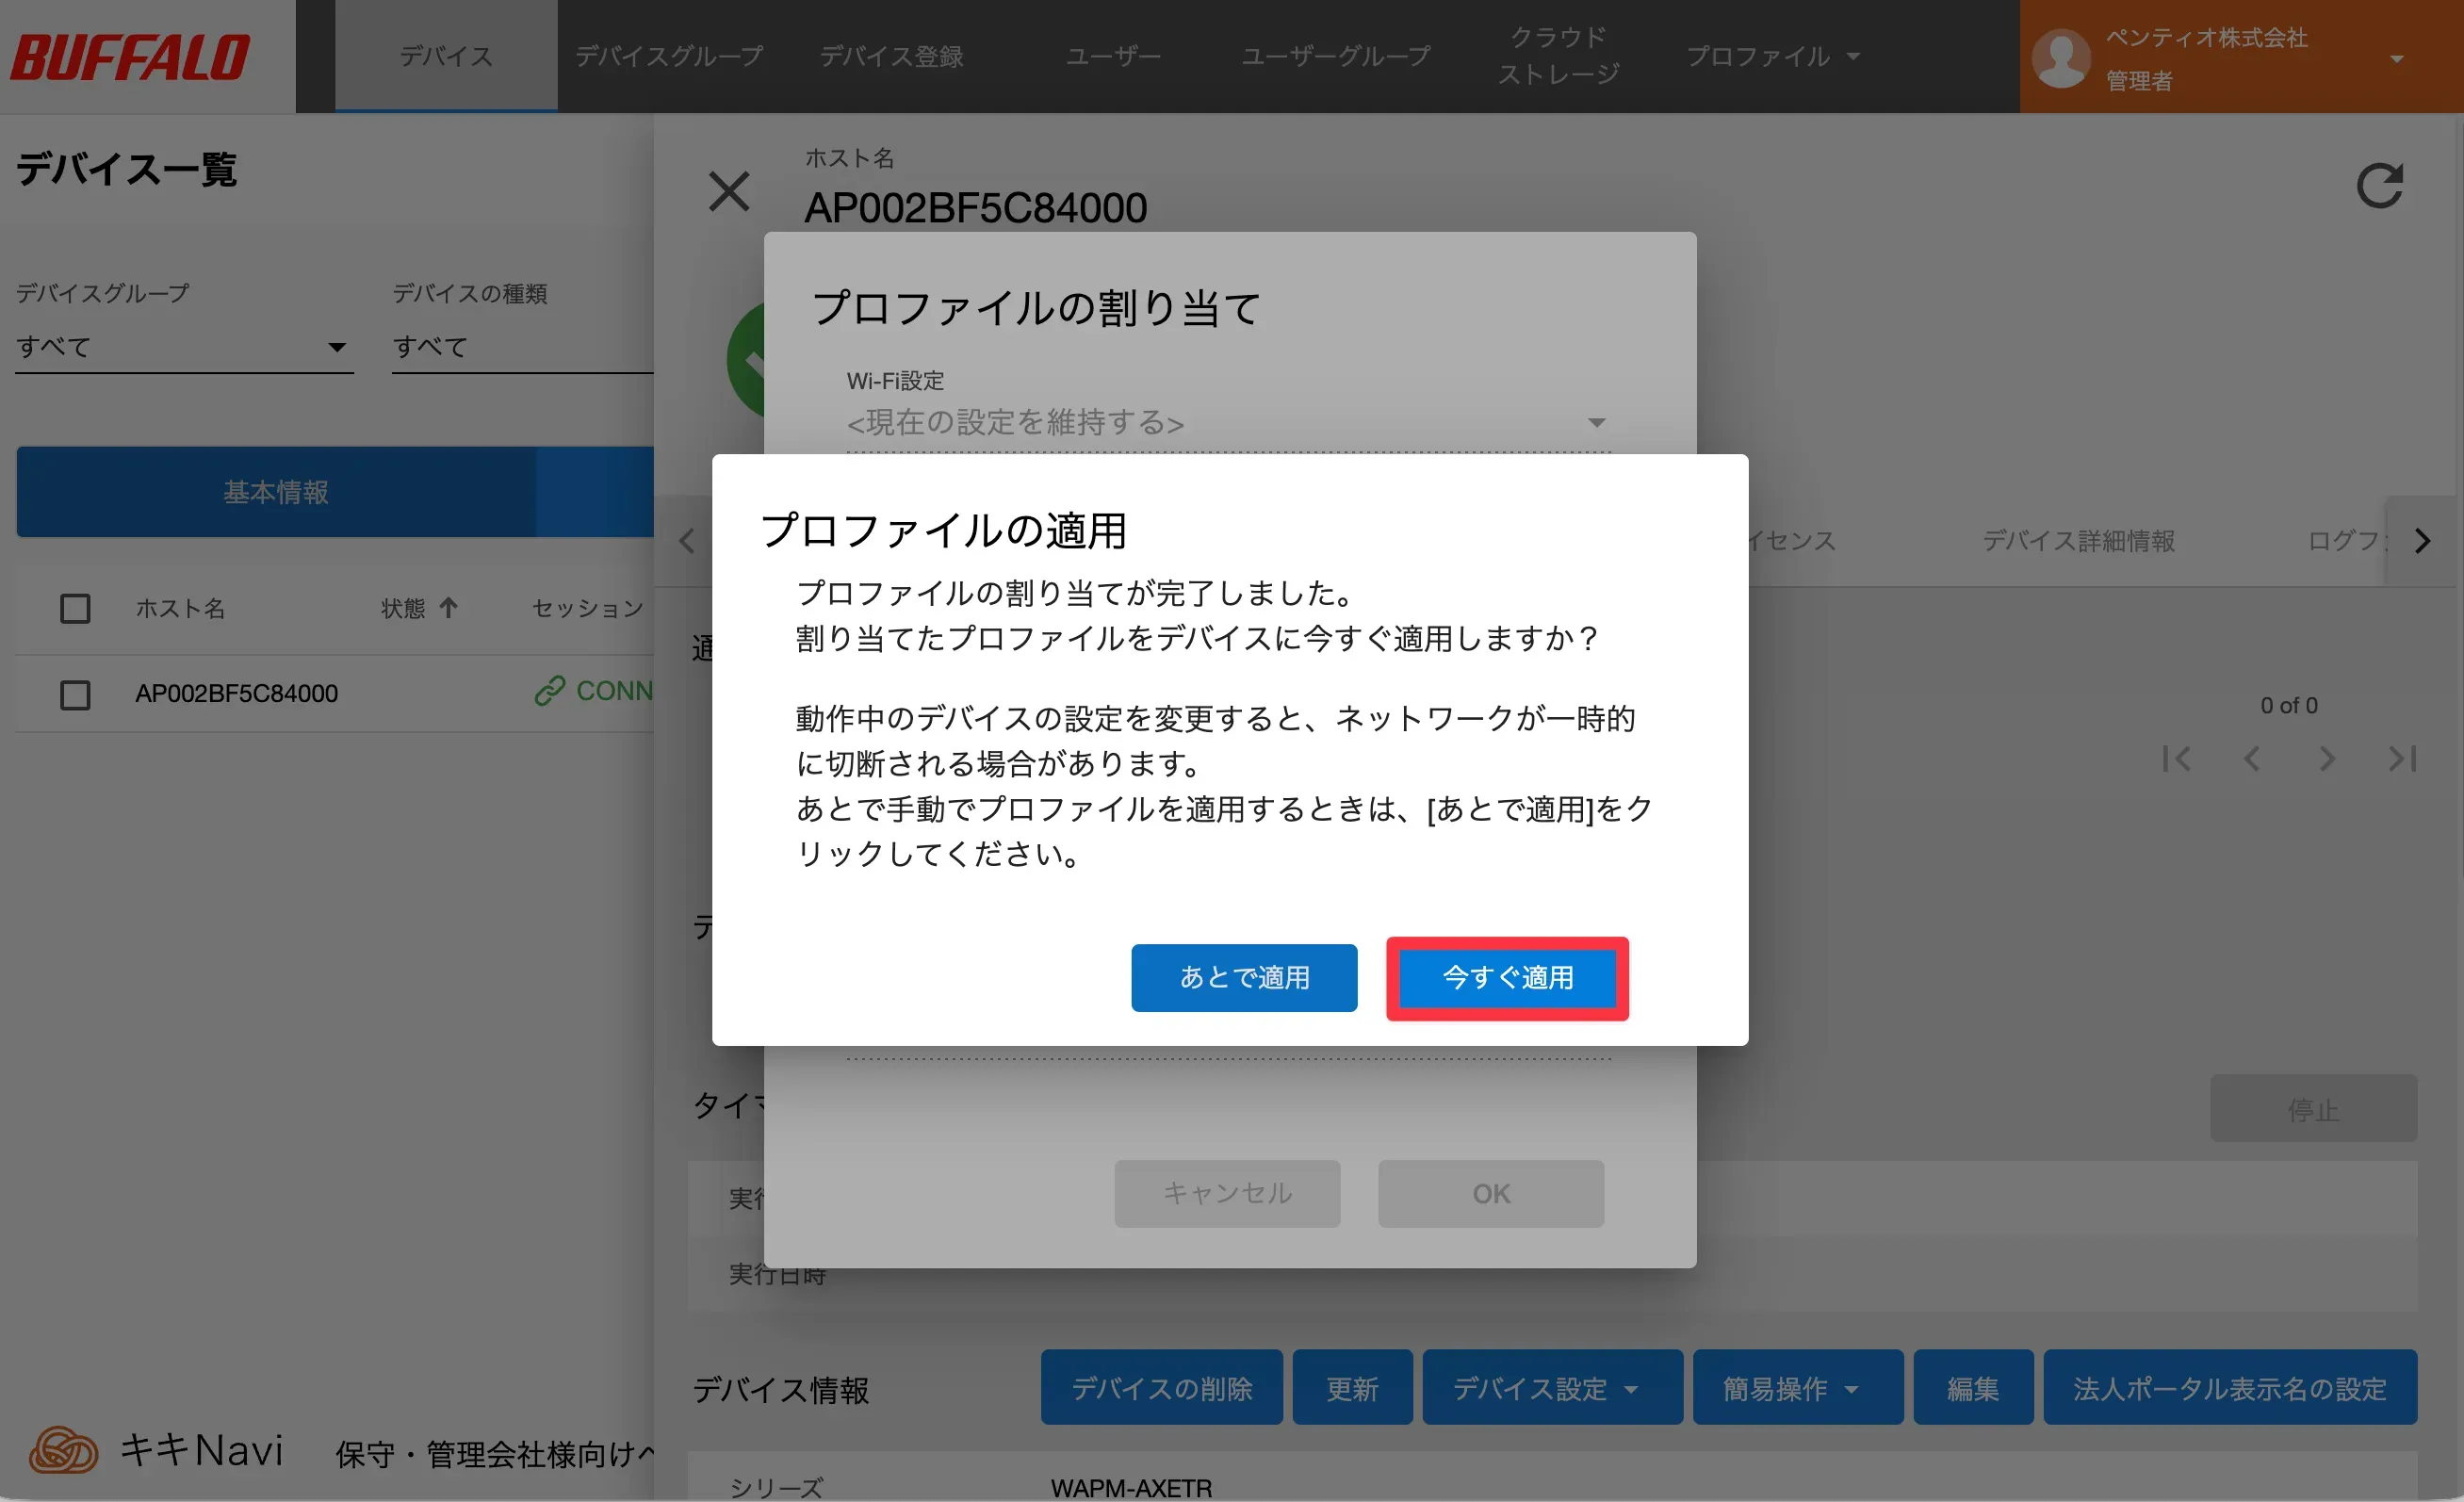Viewport: 2464px width, 1502px height.
Task: Click the sort arrow next to 状態
Action: point(449,607)
